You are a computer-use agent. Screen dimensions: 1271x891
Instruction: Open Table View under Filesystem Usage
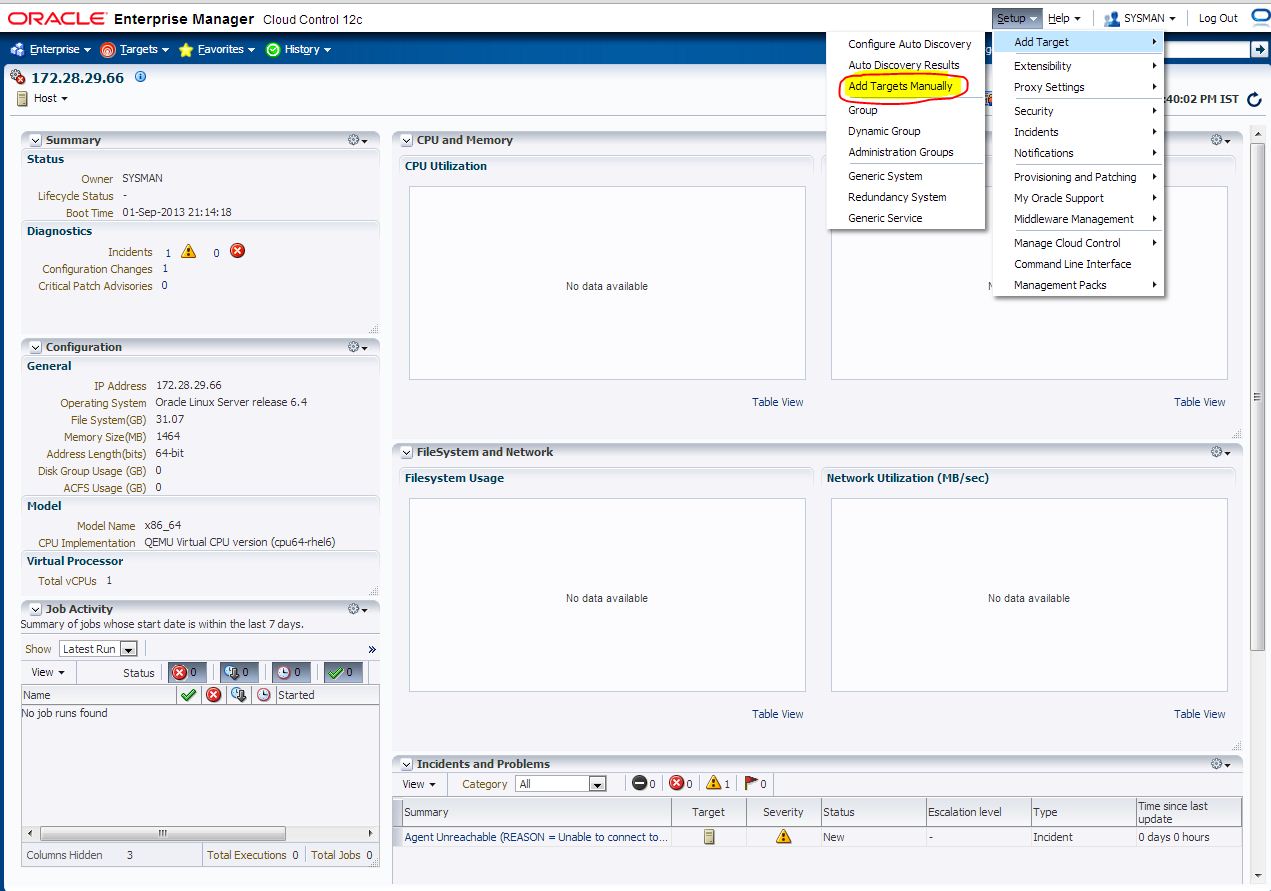point(777,714)
